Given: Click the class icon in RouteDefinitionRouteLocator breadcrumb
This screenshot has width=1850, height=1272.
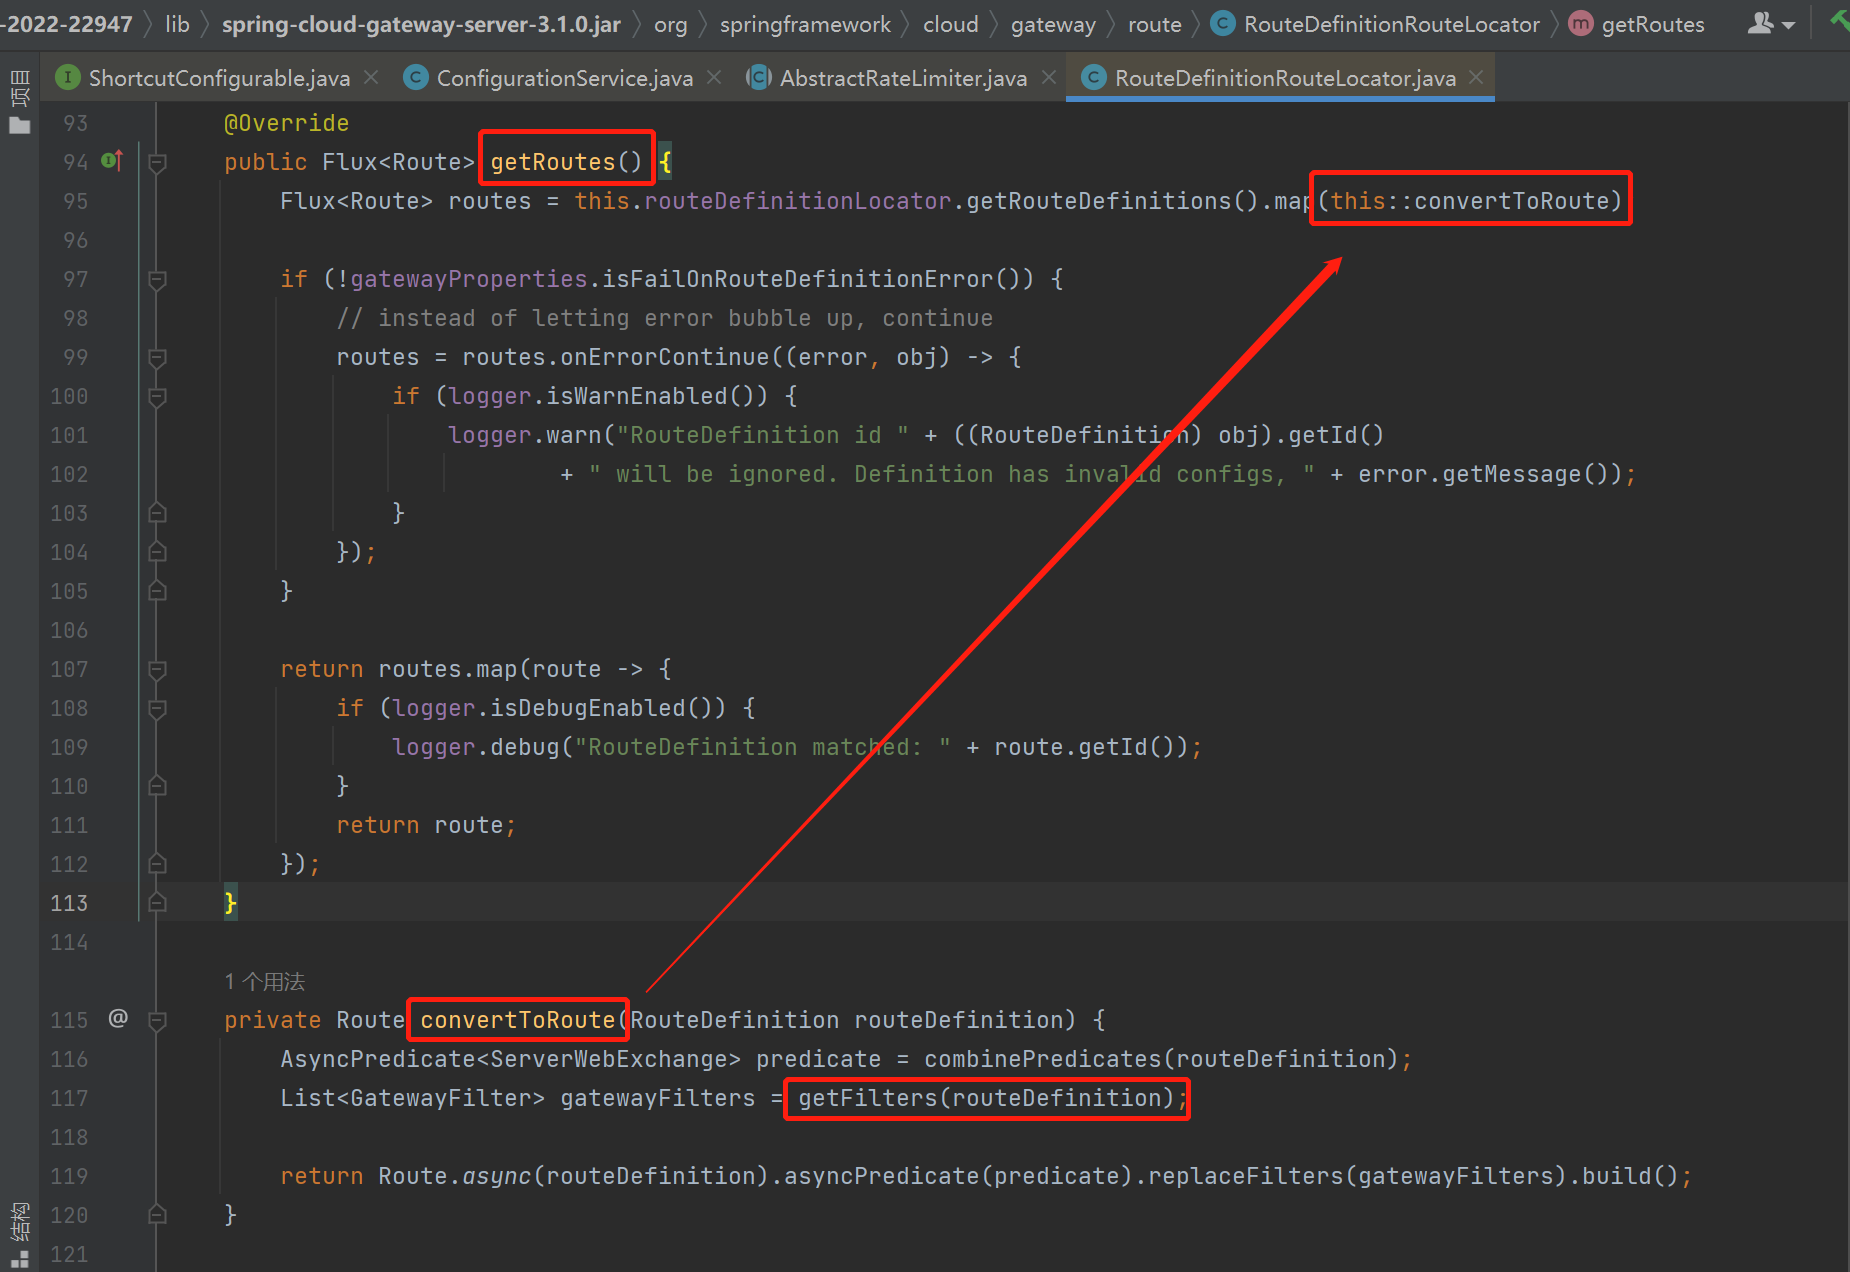Looking at the screenshot, I should pos(1222,24).
